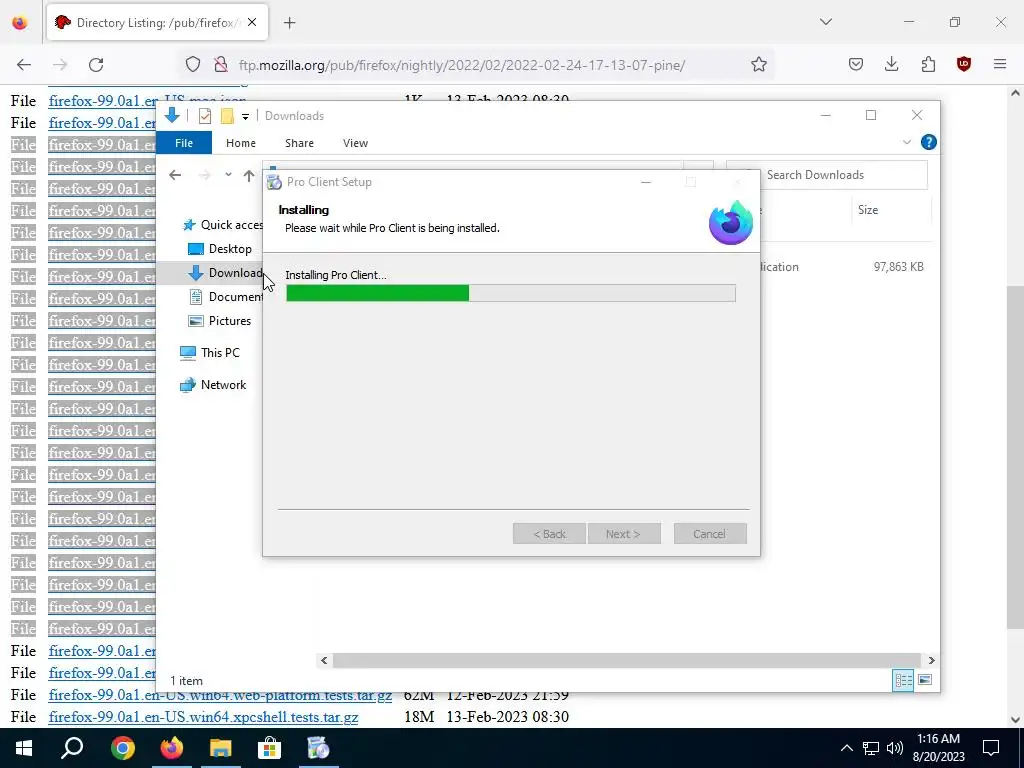
Task: Click Explorer properties quick access icon
Action: coord(205,116)
